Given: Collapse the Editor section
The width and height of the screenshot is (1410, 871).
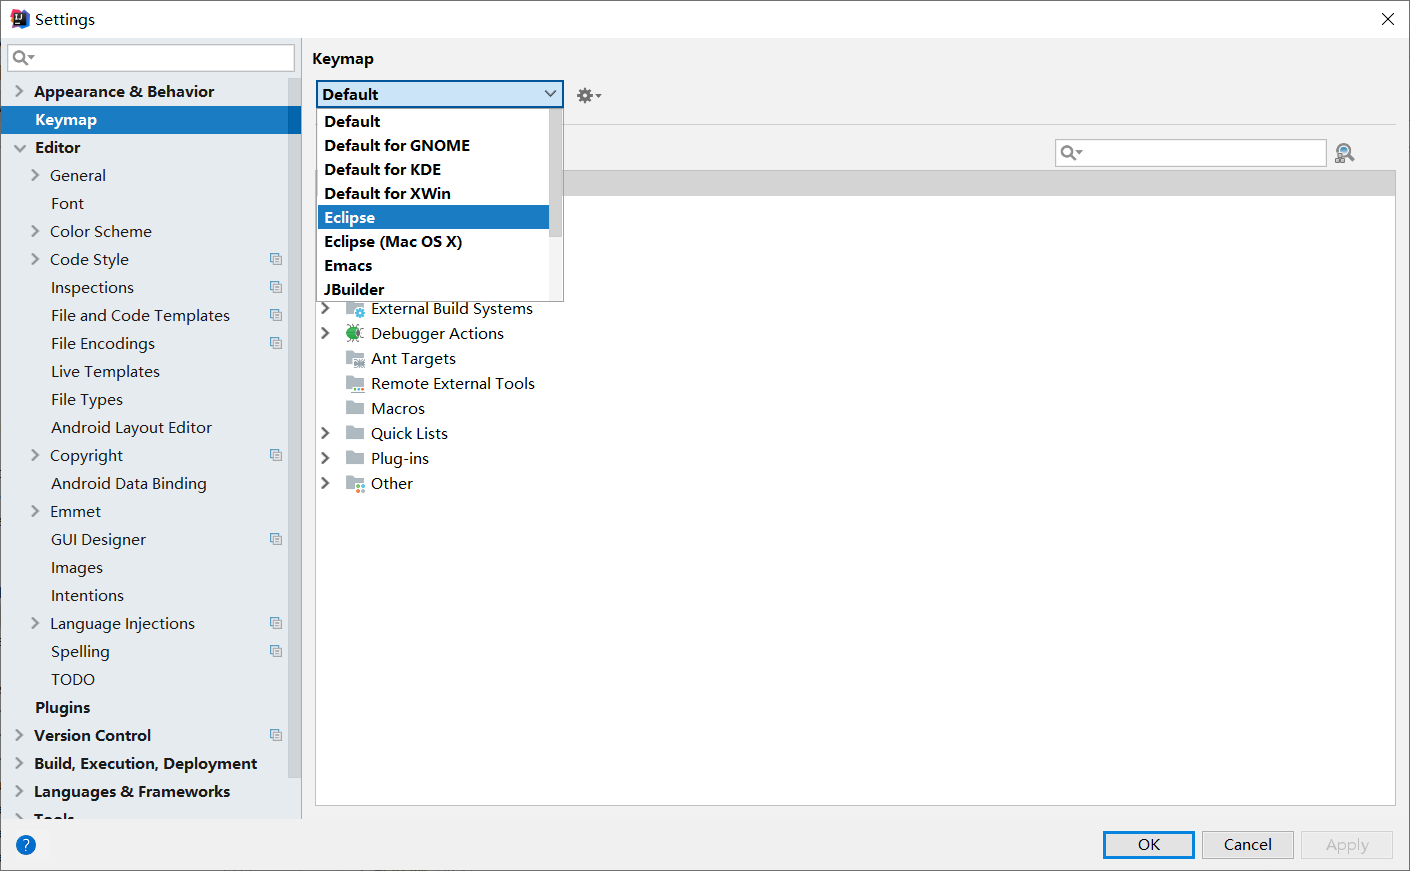Looking at the screenshot, I should [20, 147].
